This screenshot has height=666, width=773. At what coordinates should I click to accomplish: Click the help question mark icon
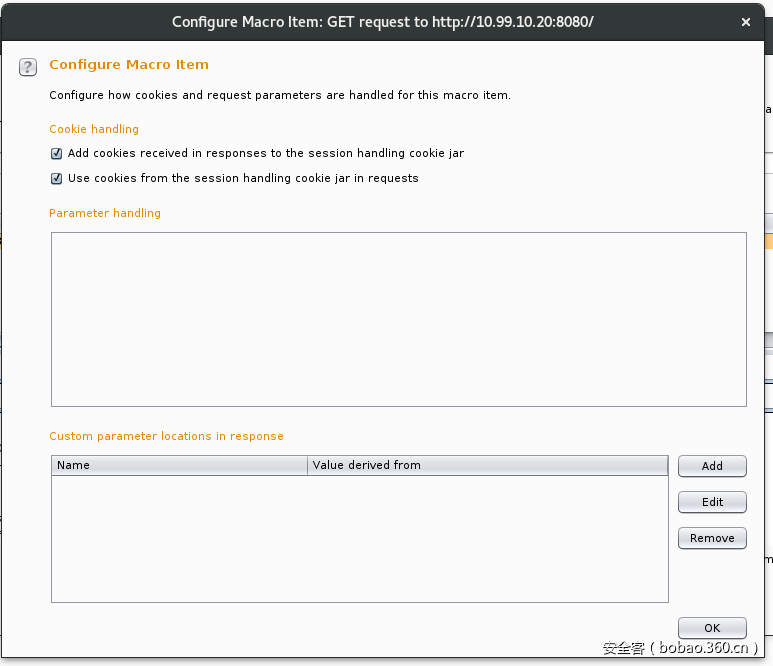28,67
